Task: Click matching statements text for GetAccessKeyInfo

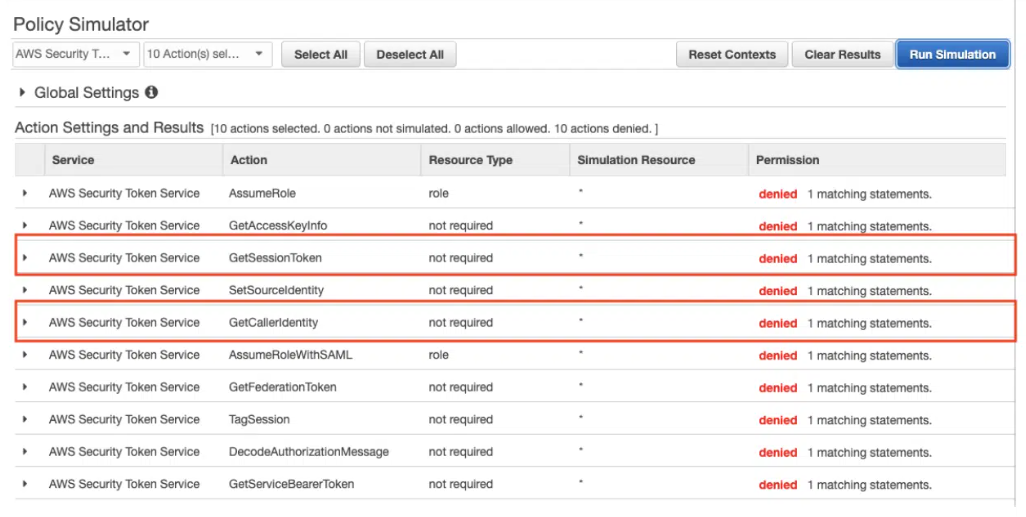Action: (869, 226)
